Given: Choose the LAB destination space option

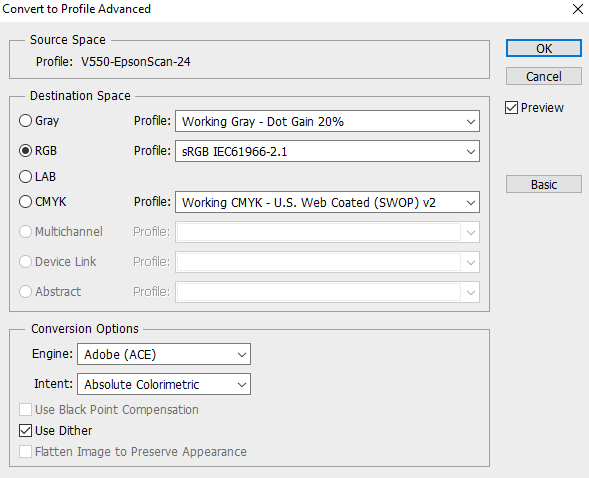Looking at the screenshot, I should (x=25, y=176).
